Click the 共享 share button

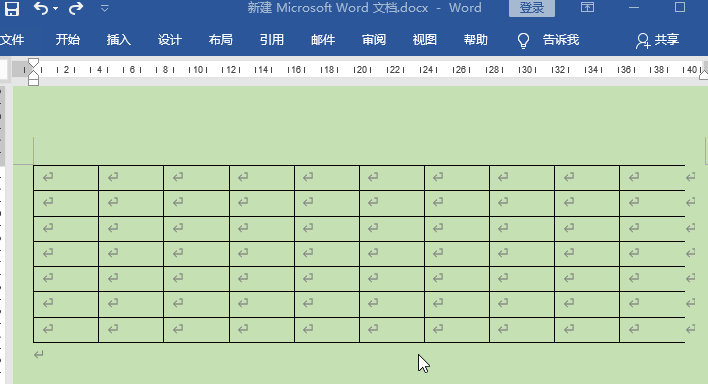tap(658, 40)
